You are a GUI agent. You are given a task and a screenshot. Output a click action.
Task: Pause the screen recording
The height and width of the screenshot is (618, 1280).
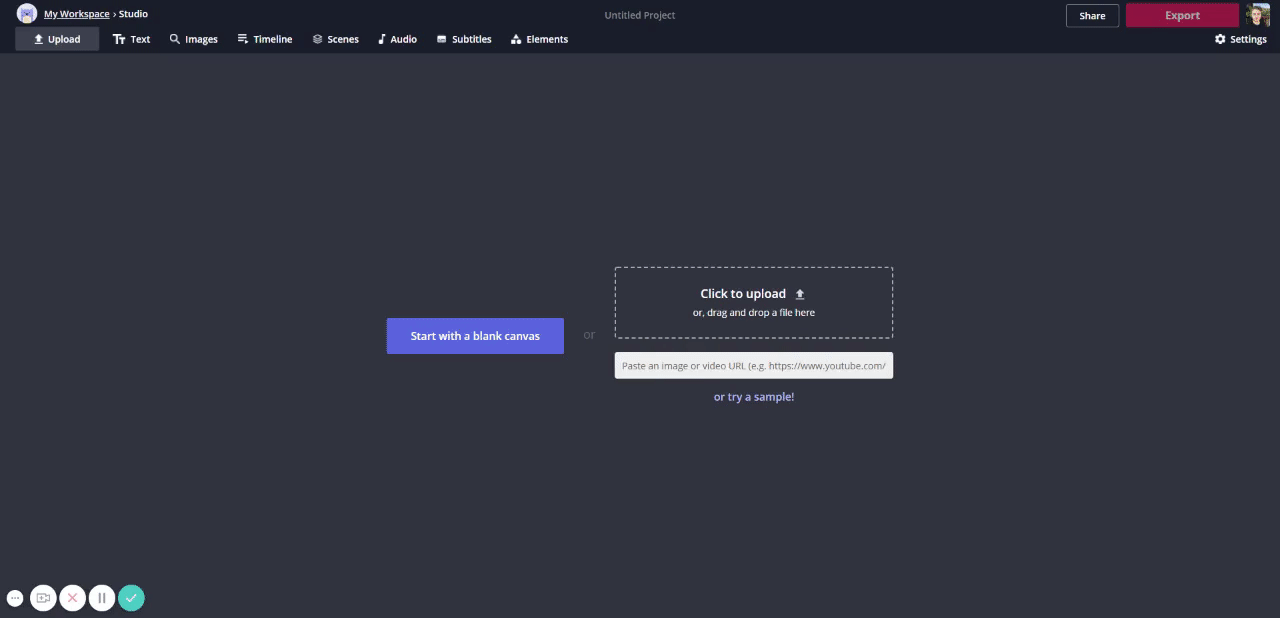click(x=101, y=598)
